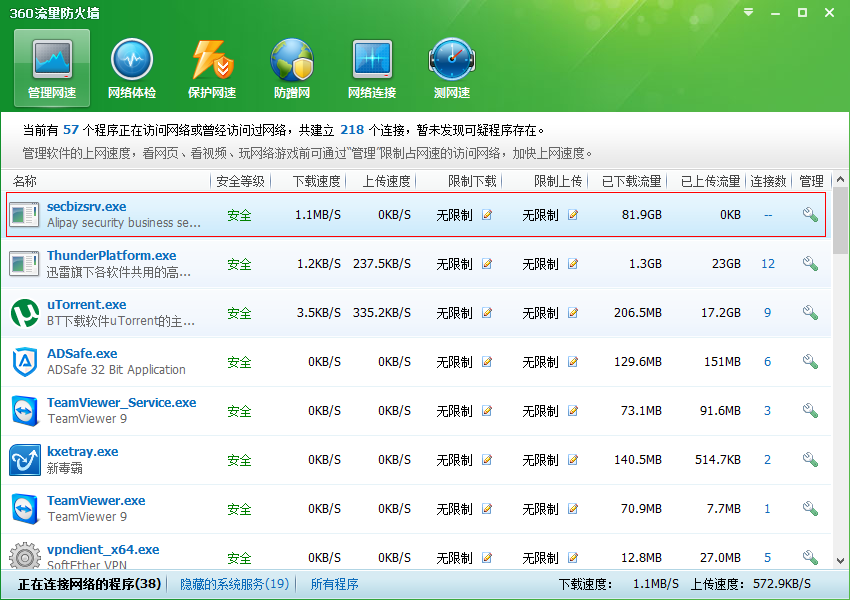The height and width of the screenshot is (600, 850).
Task: Click 81.9GB downloaded value for secbizsrv.exe
Action: [x=642, y=215]
